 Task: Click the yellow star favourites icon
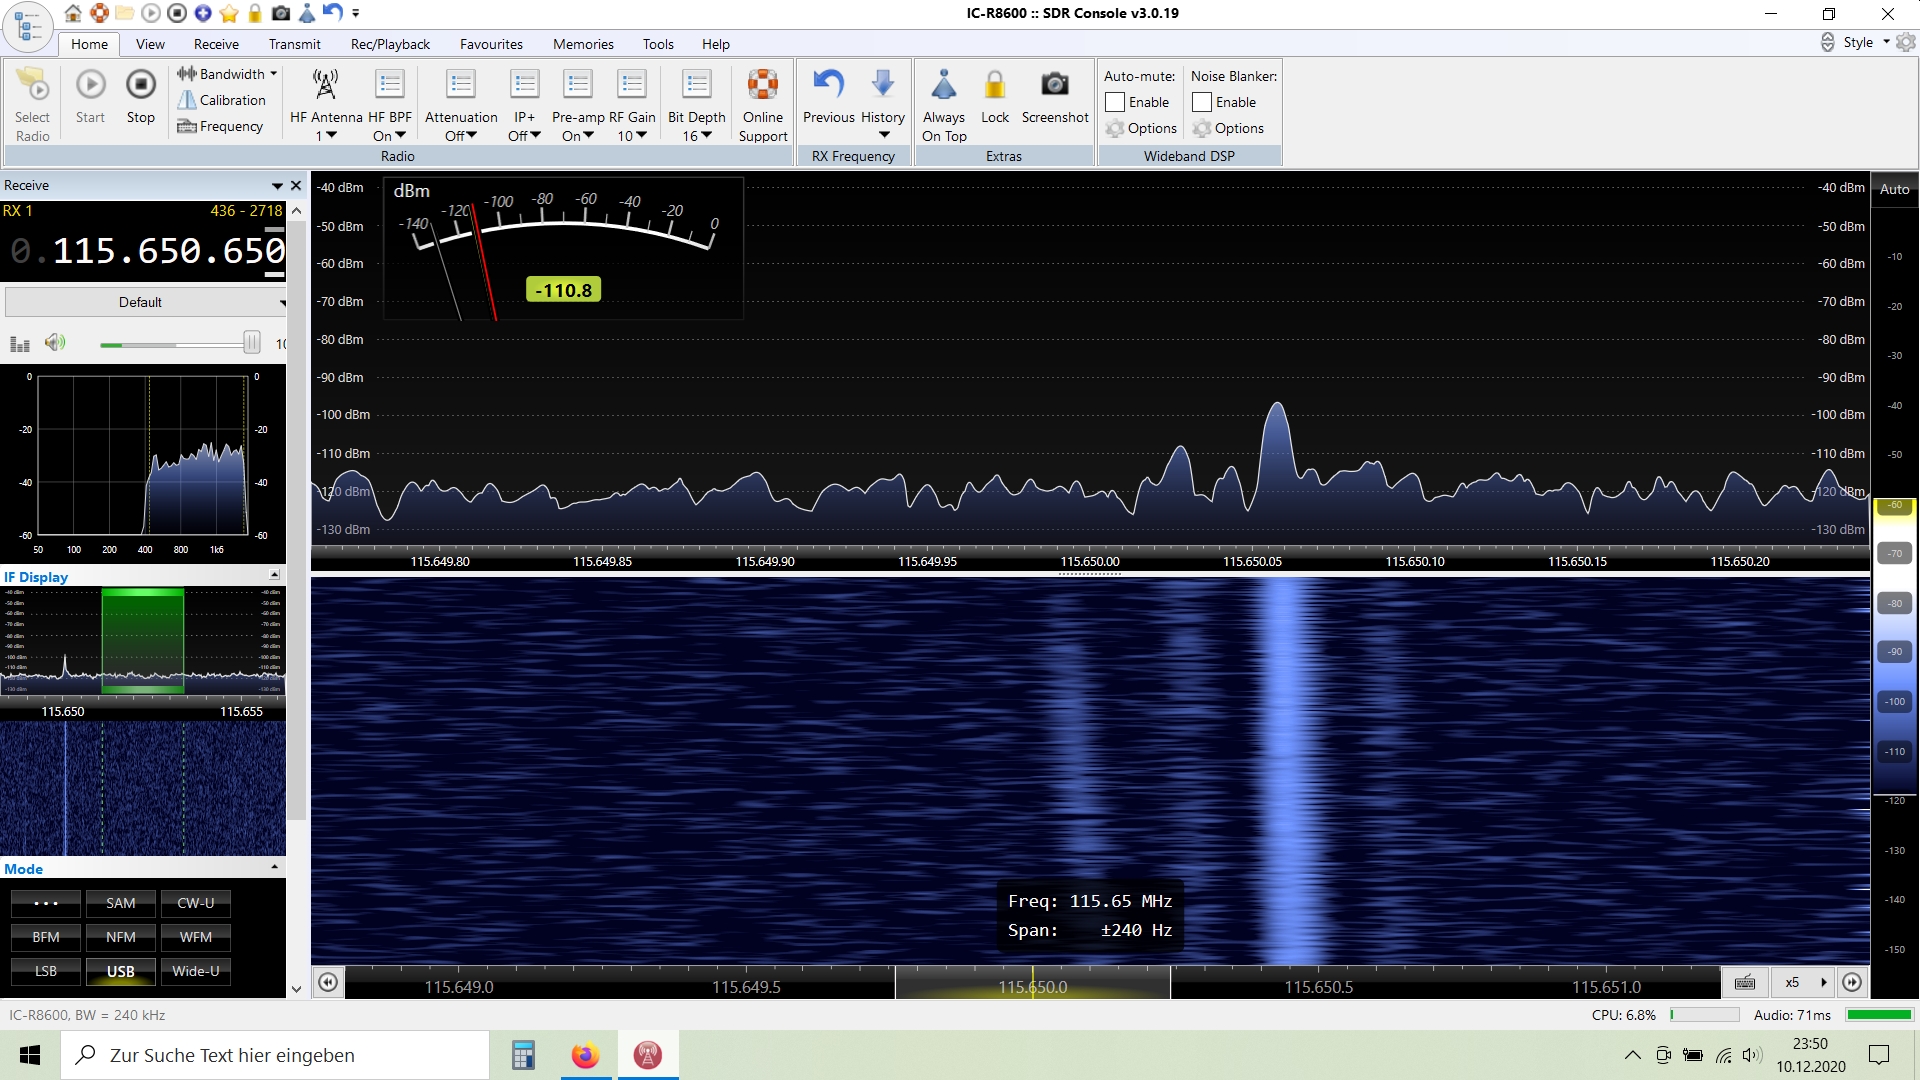coord(229,13)
